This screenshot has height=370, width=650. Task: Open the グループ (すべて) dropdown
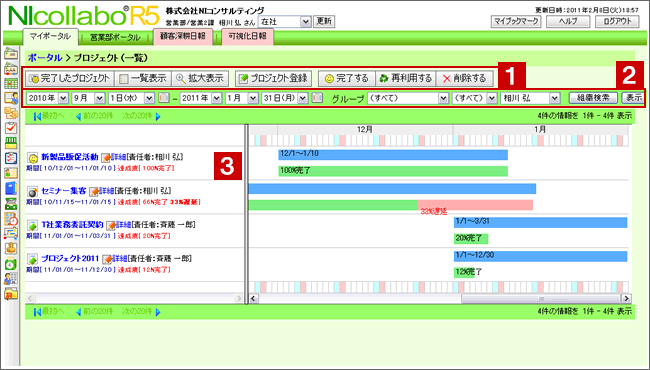[408, 98]
